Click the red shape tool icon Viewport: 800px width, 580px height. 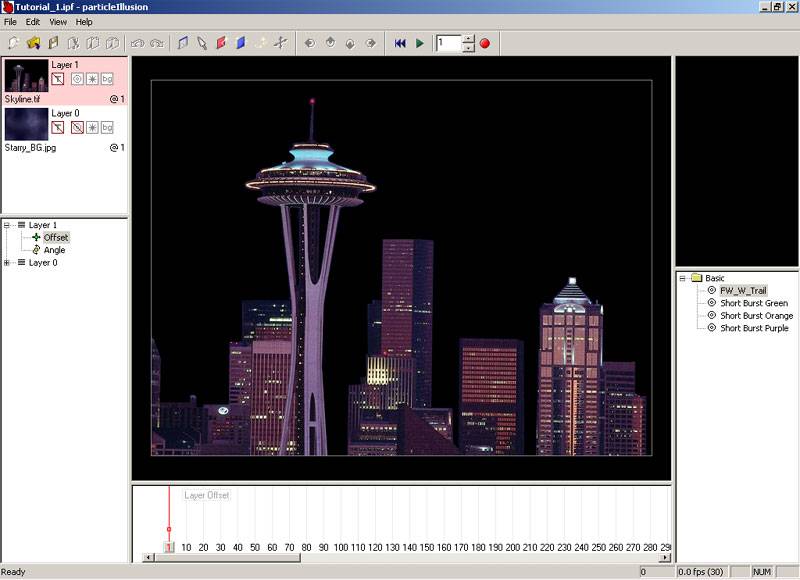click(221, 43)
